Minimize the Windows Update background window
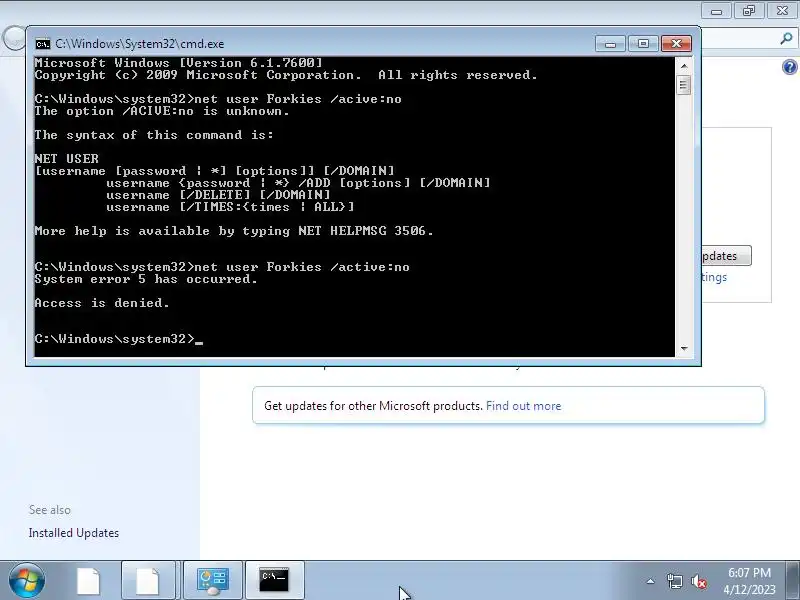Image resolution: width=800 pixels, height=600 pixels. point(716,11)
